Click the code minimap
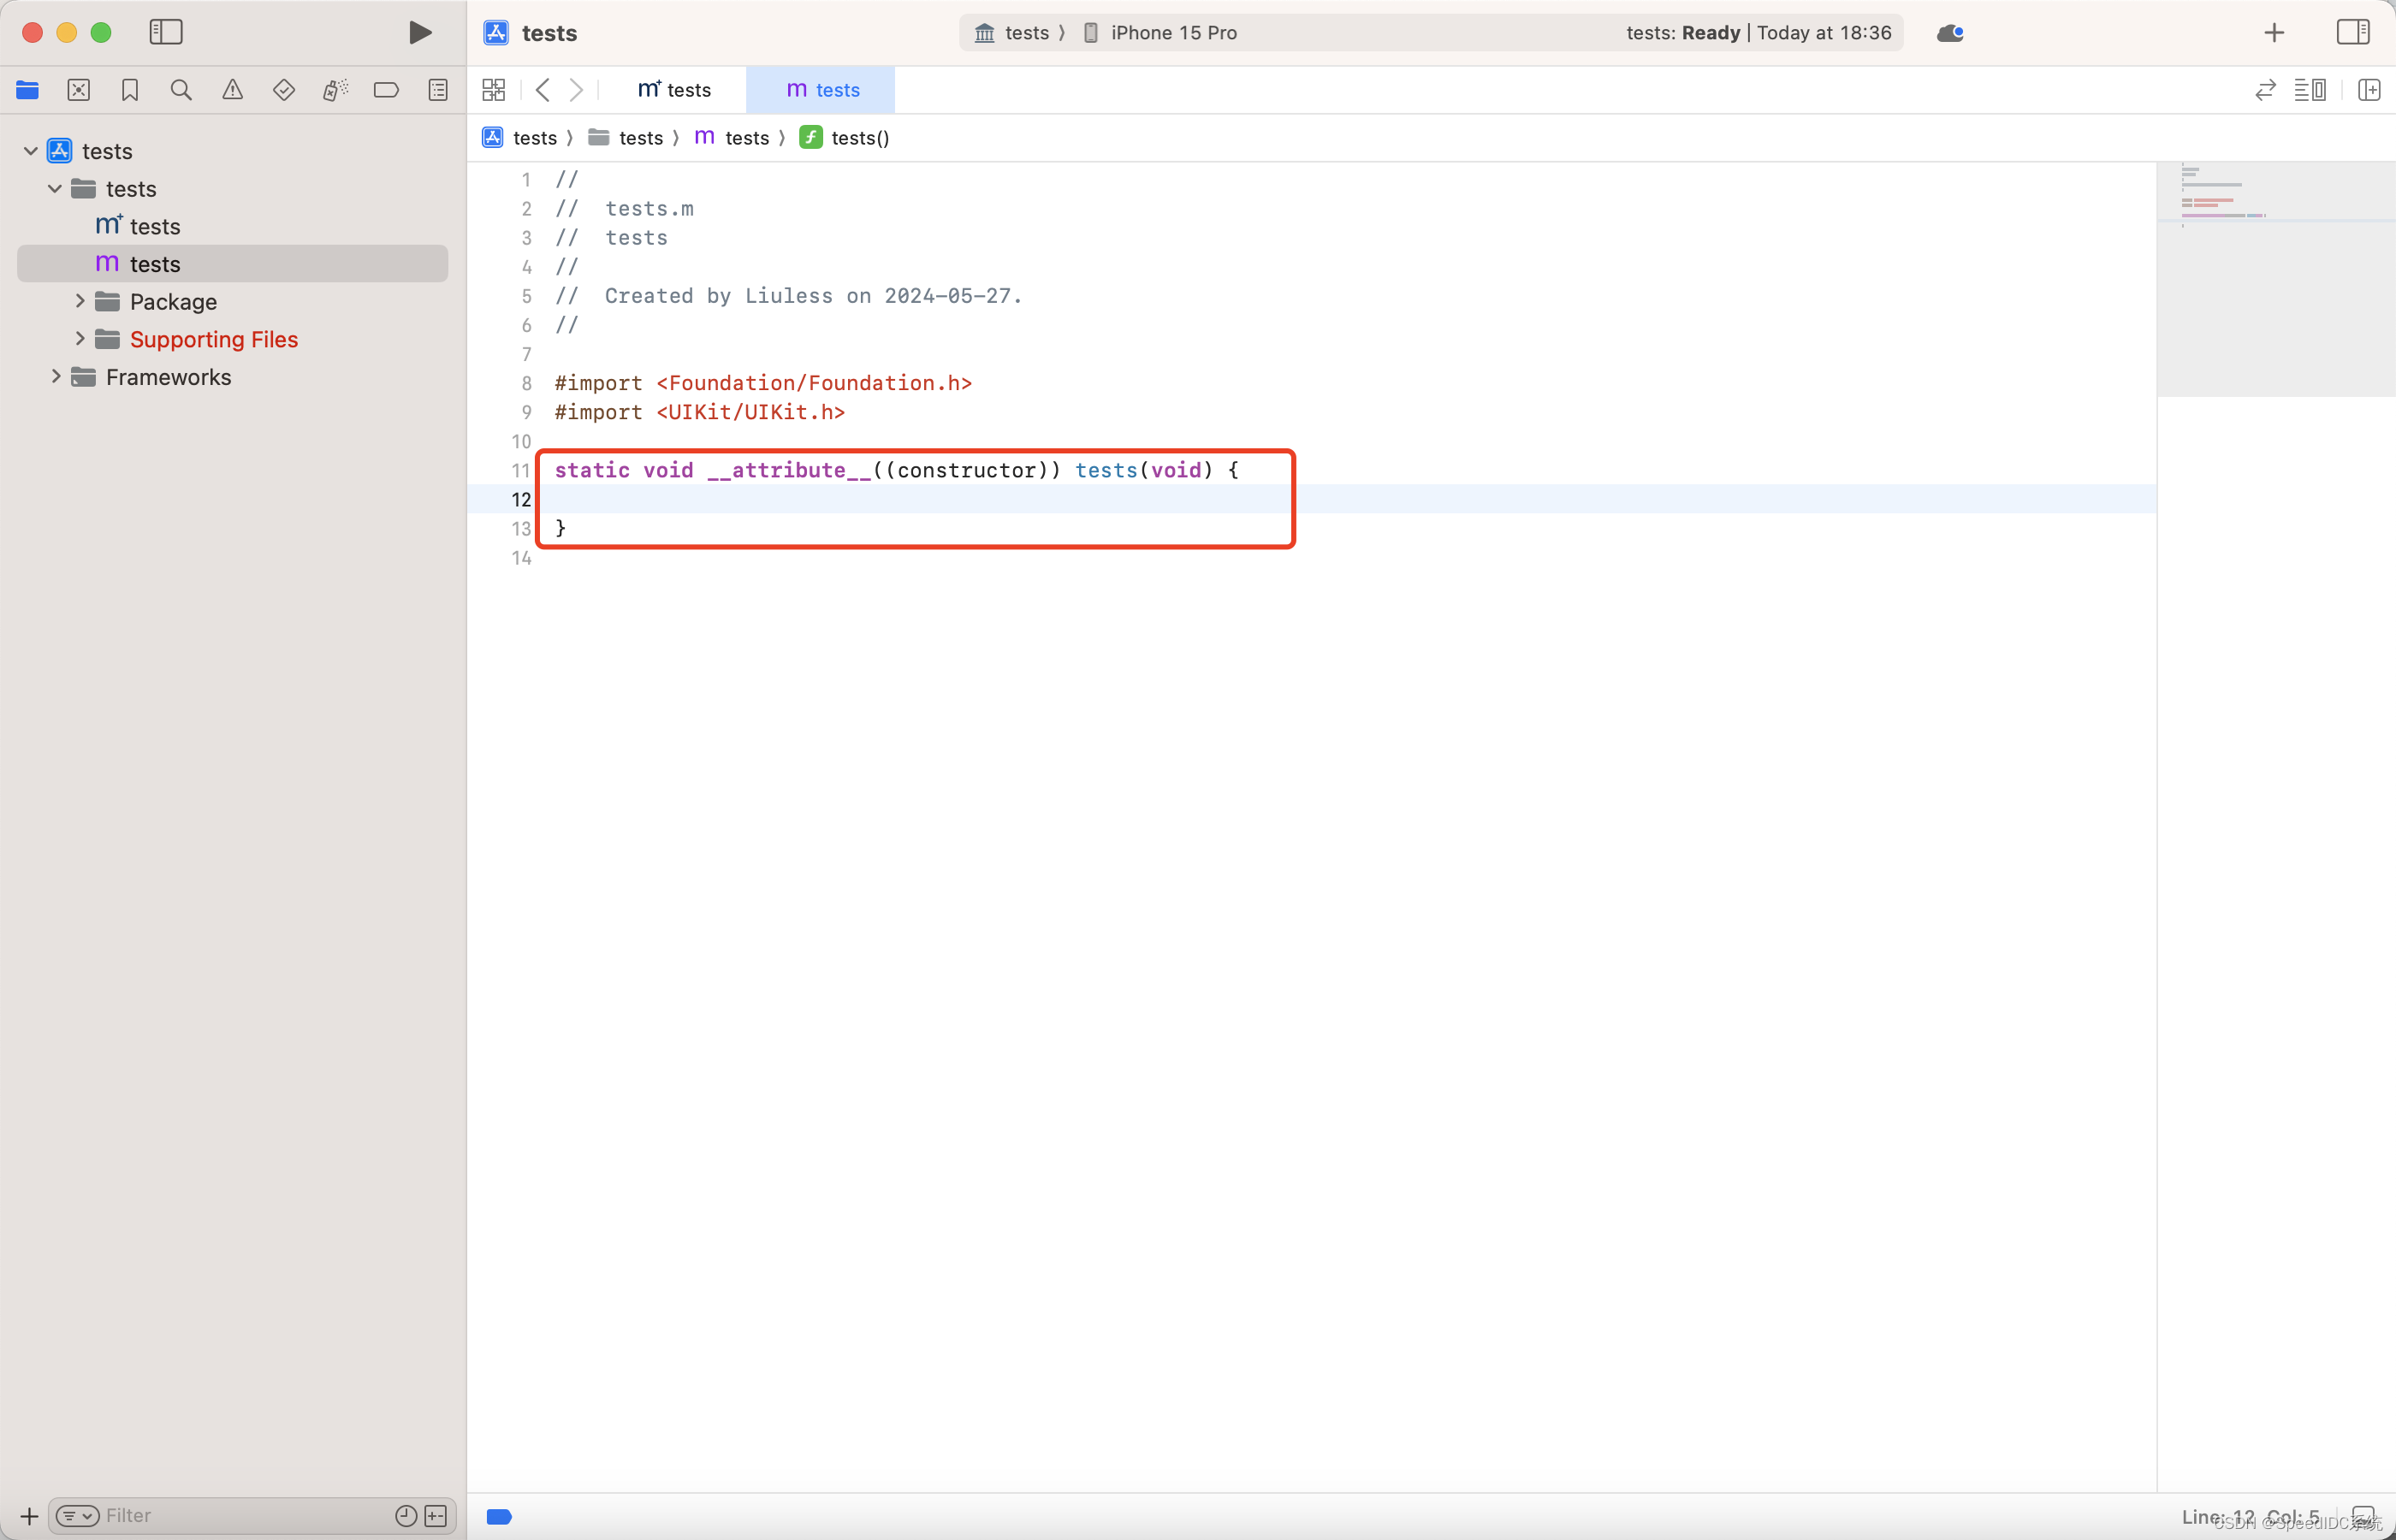This screenshot has height=1540, width=2396. pyautogui.click(x=2275, y=280)
